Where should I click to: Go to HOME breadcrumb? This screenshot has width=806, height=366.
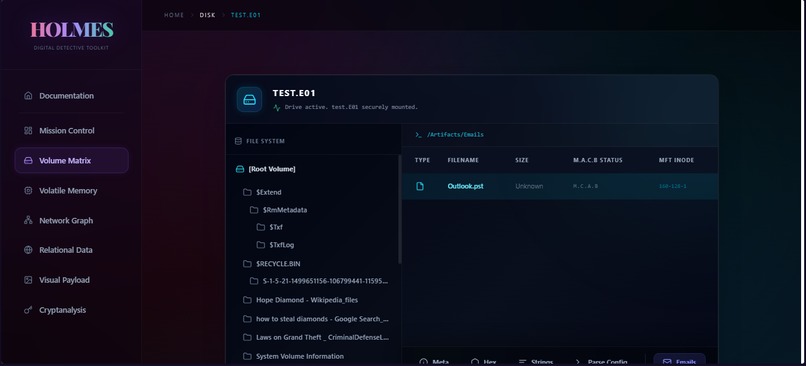point(174,15)
